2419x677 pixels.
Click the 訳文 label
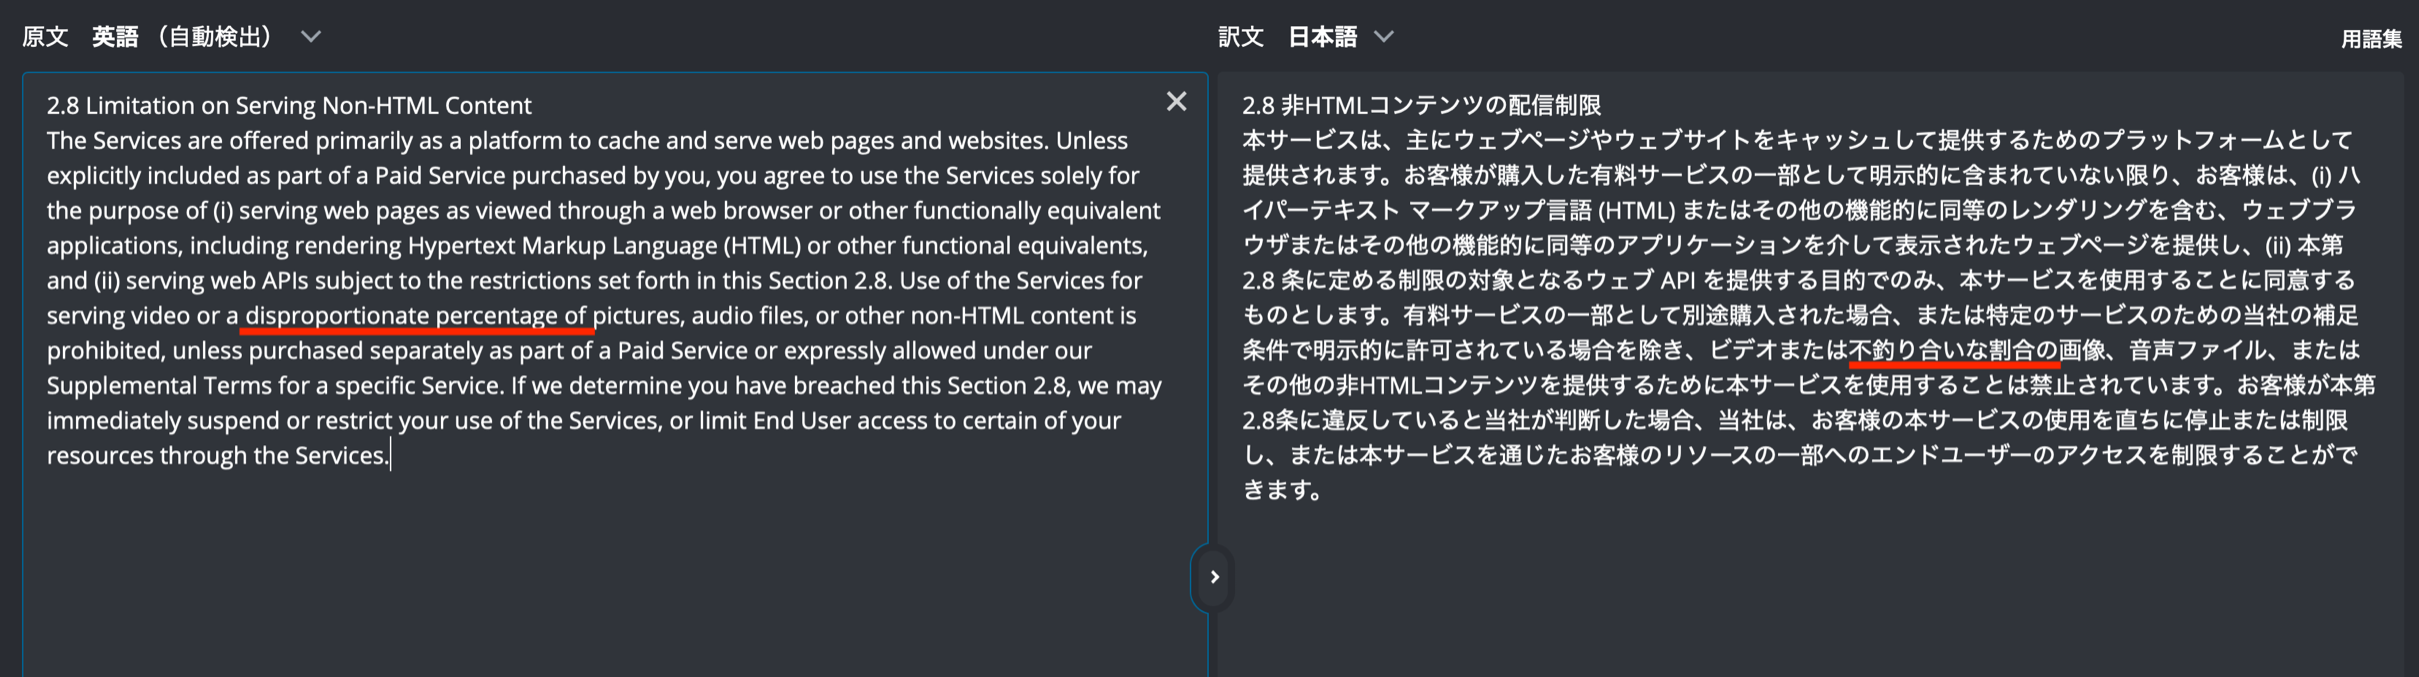point(1241,37)
